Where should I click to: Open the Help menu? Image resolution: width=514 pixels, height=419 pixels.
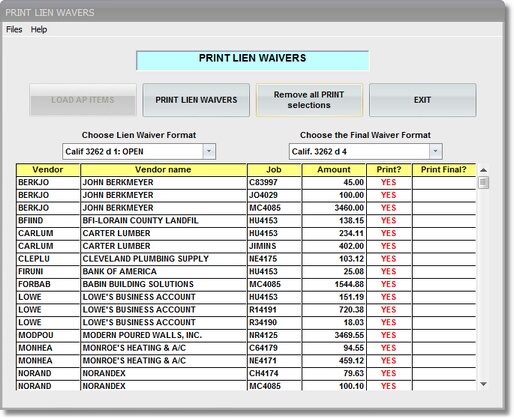coord(39,29)
